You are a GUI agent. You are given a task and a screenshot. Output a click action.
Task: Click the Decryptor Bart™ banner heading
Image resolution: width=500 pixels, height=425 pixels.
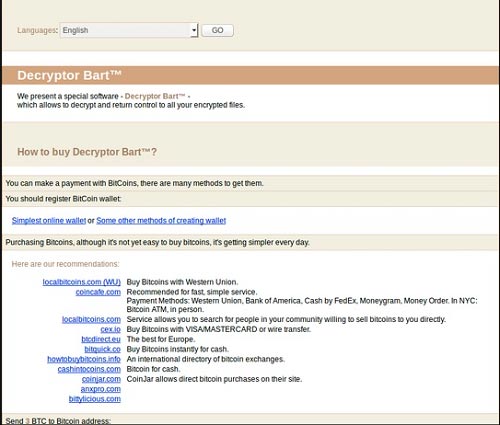point(69,75)
